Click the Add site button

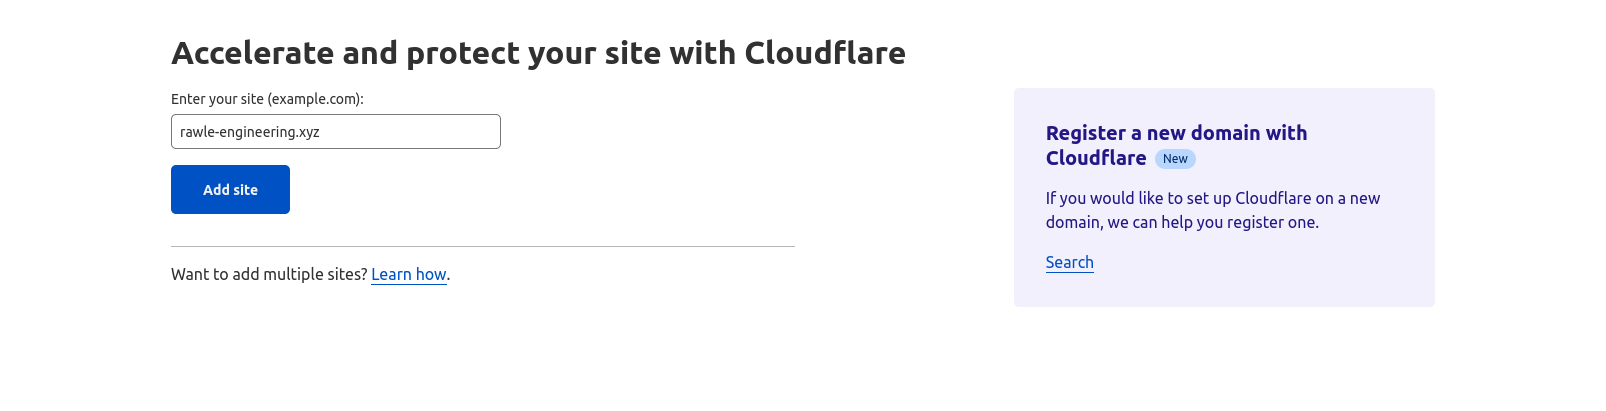[x=230, y=189]
